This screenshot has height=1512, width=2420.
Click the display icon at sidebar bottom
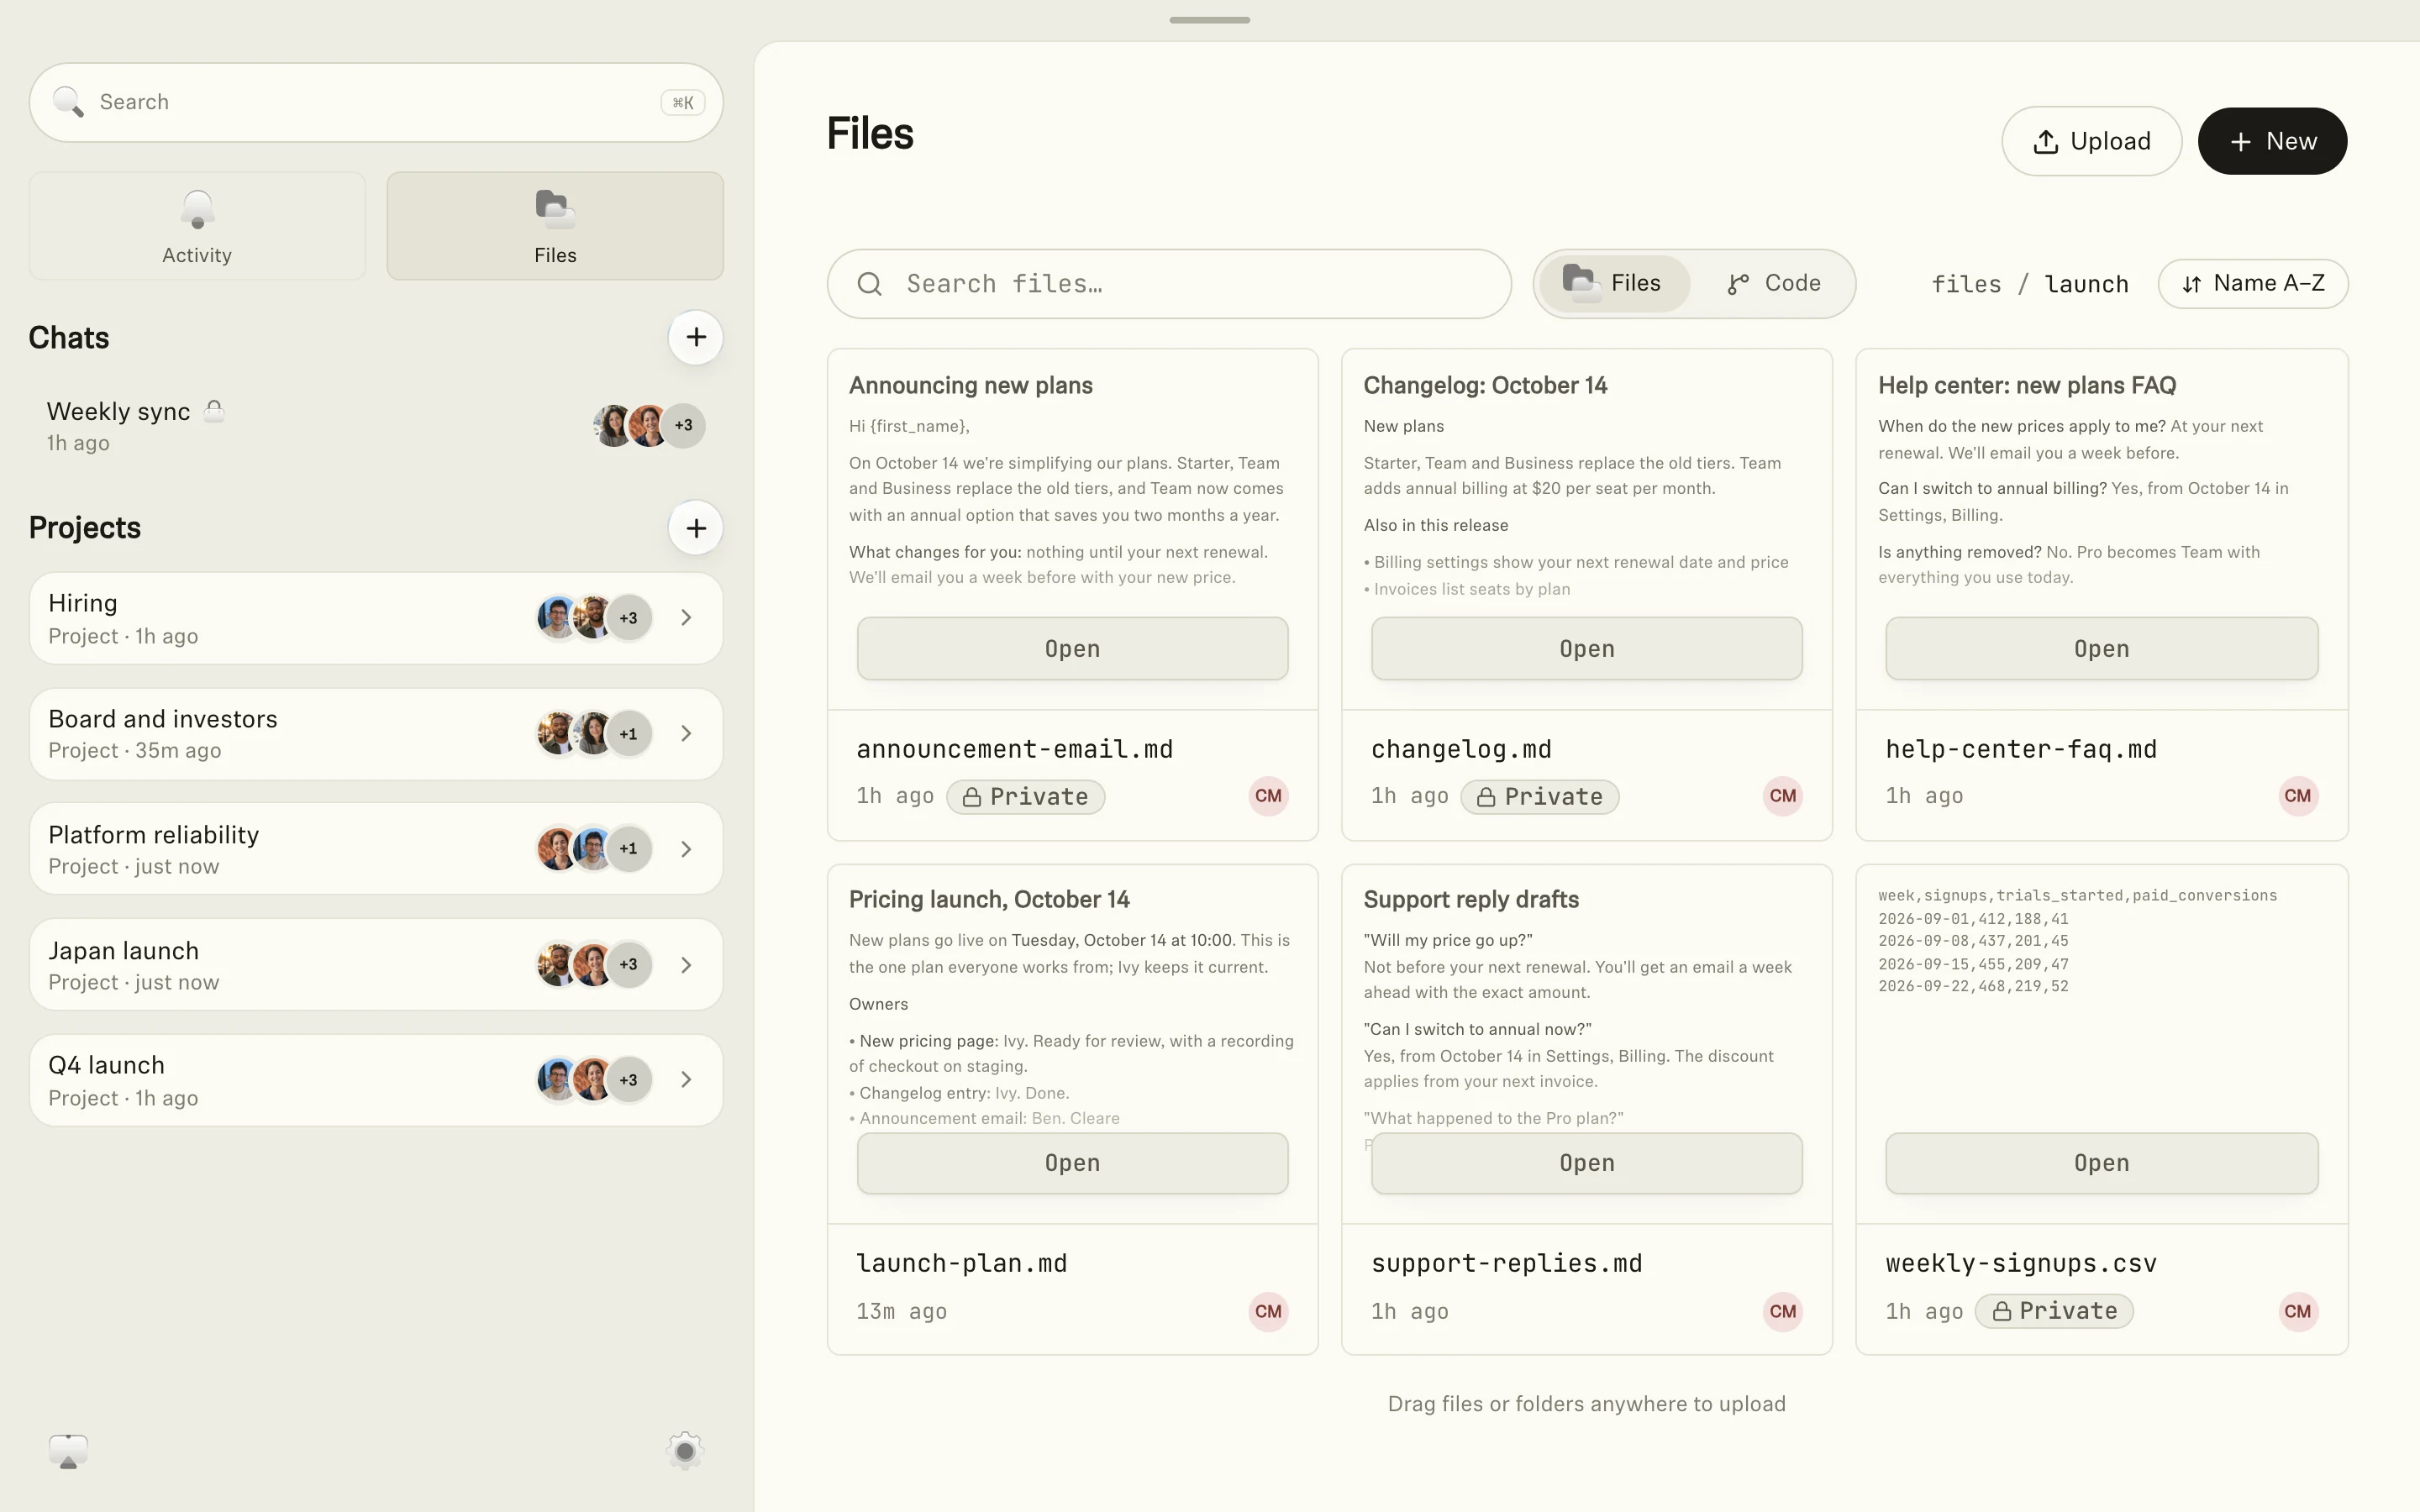click(x=68, y=1451)
